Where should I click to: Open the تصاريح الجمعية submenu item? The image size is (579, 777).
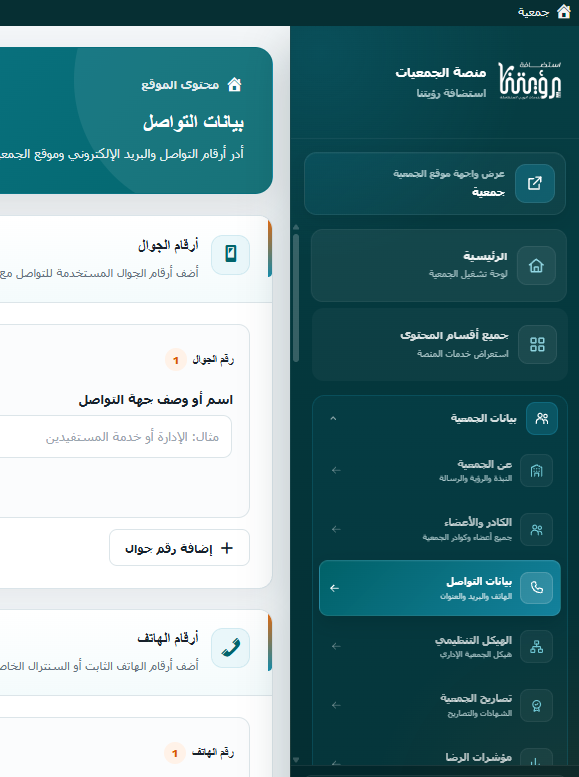440,706
